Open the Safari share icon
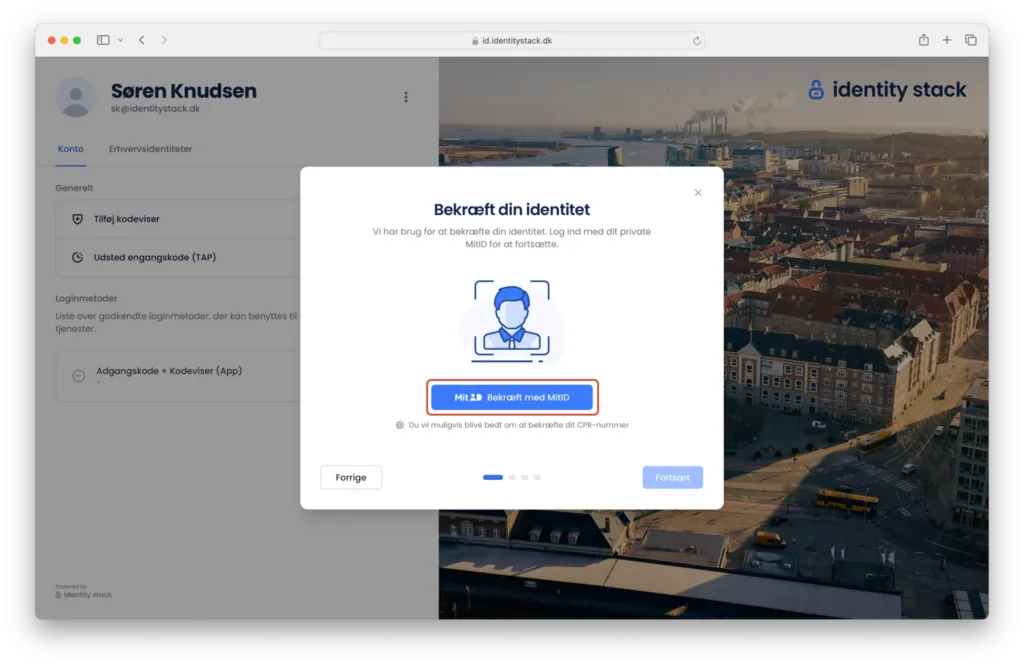Viewport: 1024px width, 666px height. (923, 40)
